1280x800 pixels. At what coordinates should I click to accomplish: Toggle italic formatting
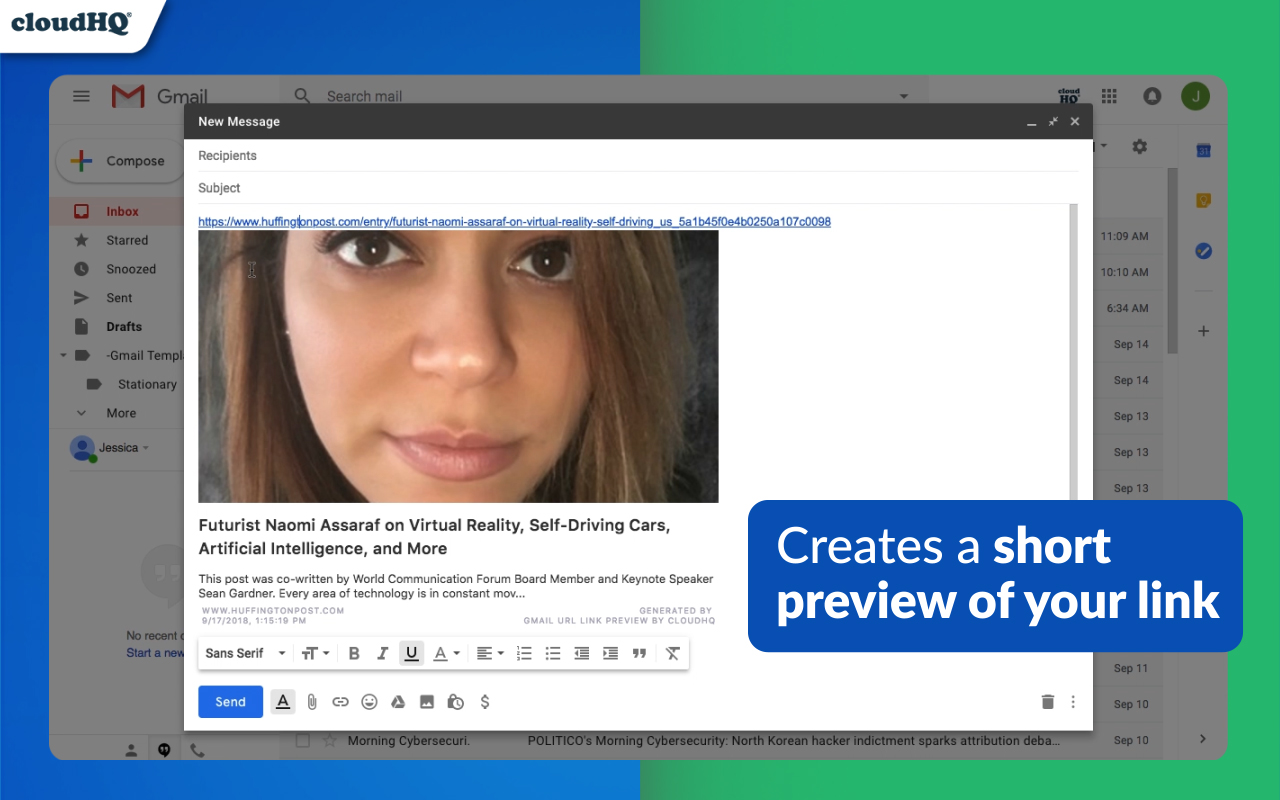(383, 653)
